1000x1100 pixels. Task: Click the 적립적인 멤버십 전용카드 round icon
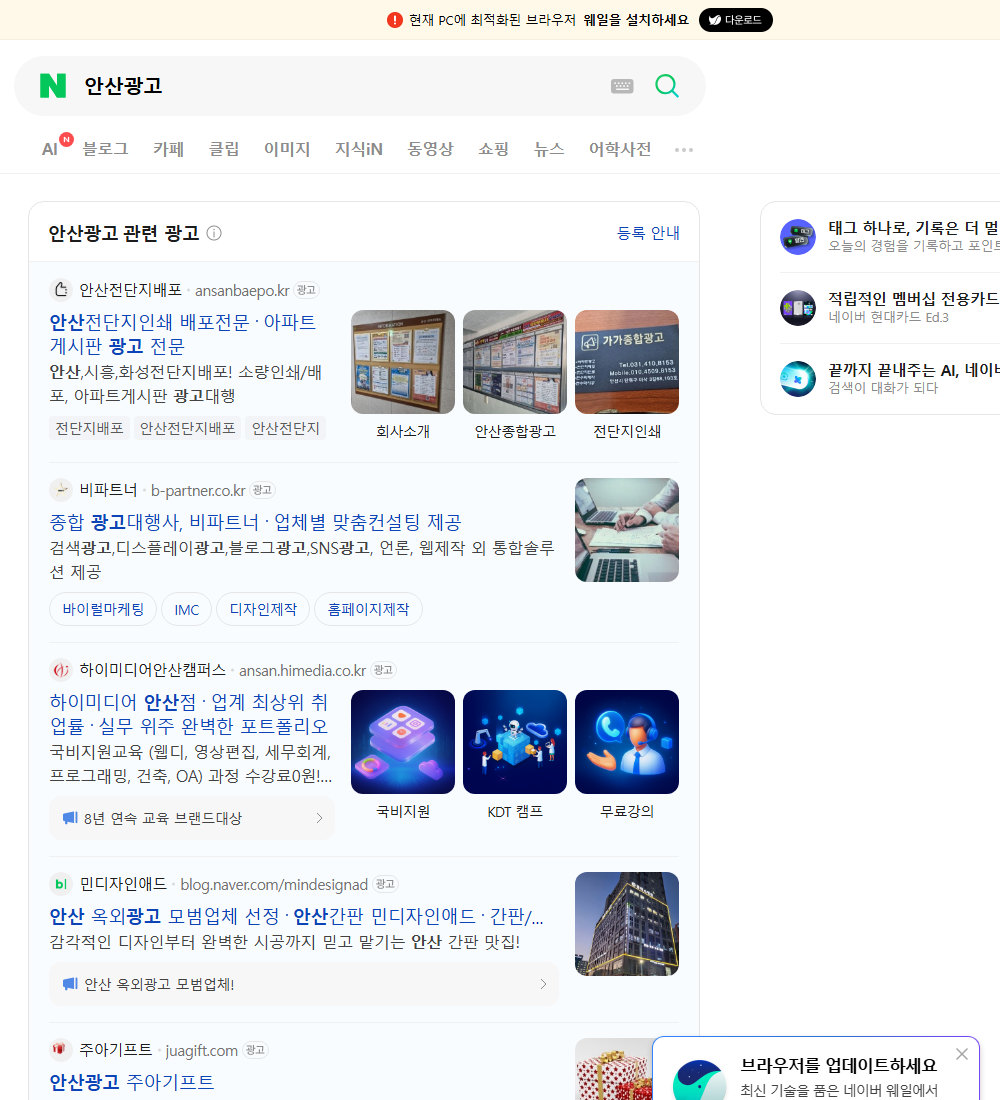coord(798,307)
